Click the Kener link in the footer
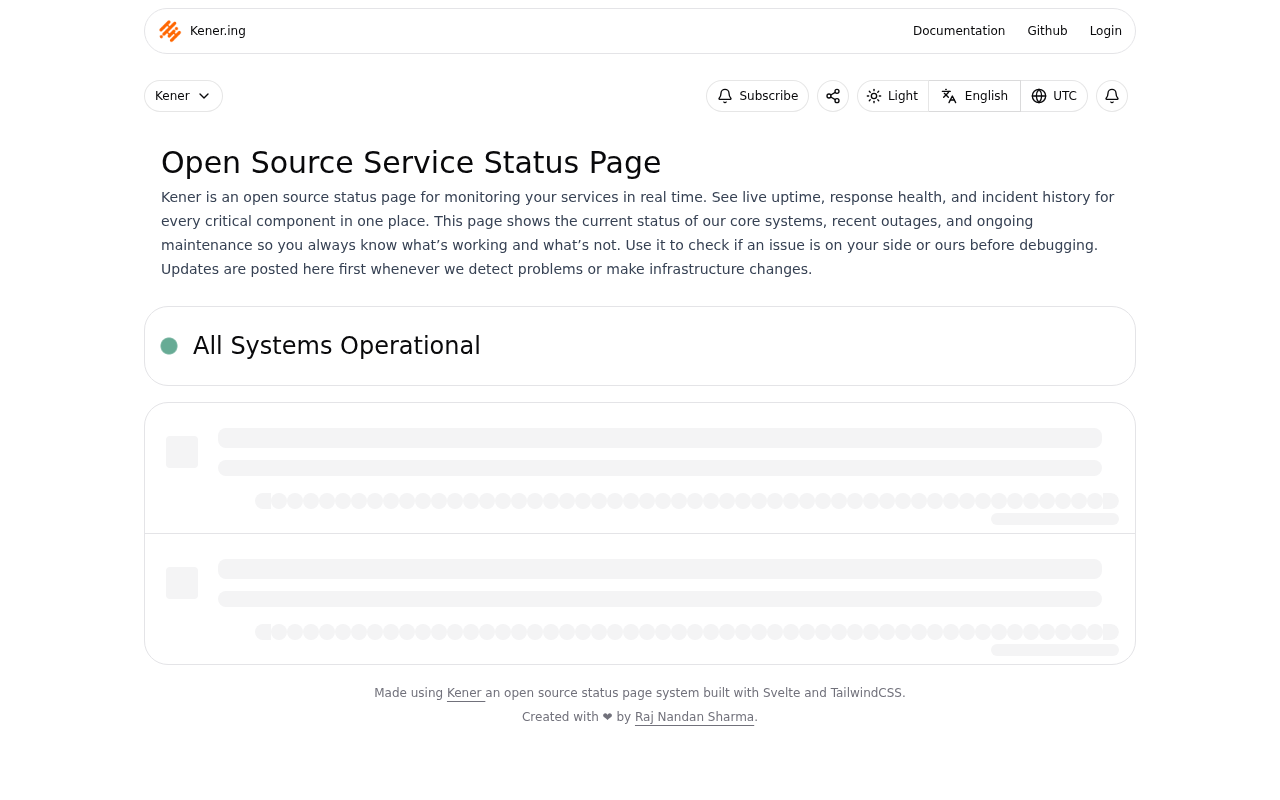The image size is (1280, 800). coord(464,692)
